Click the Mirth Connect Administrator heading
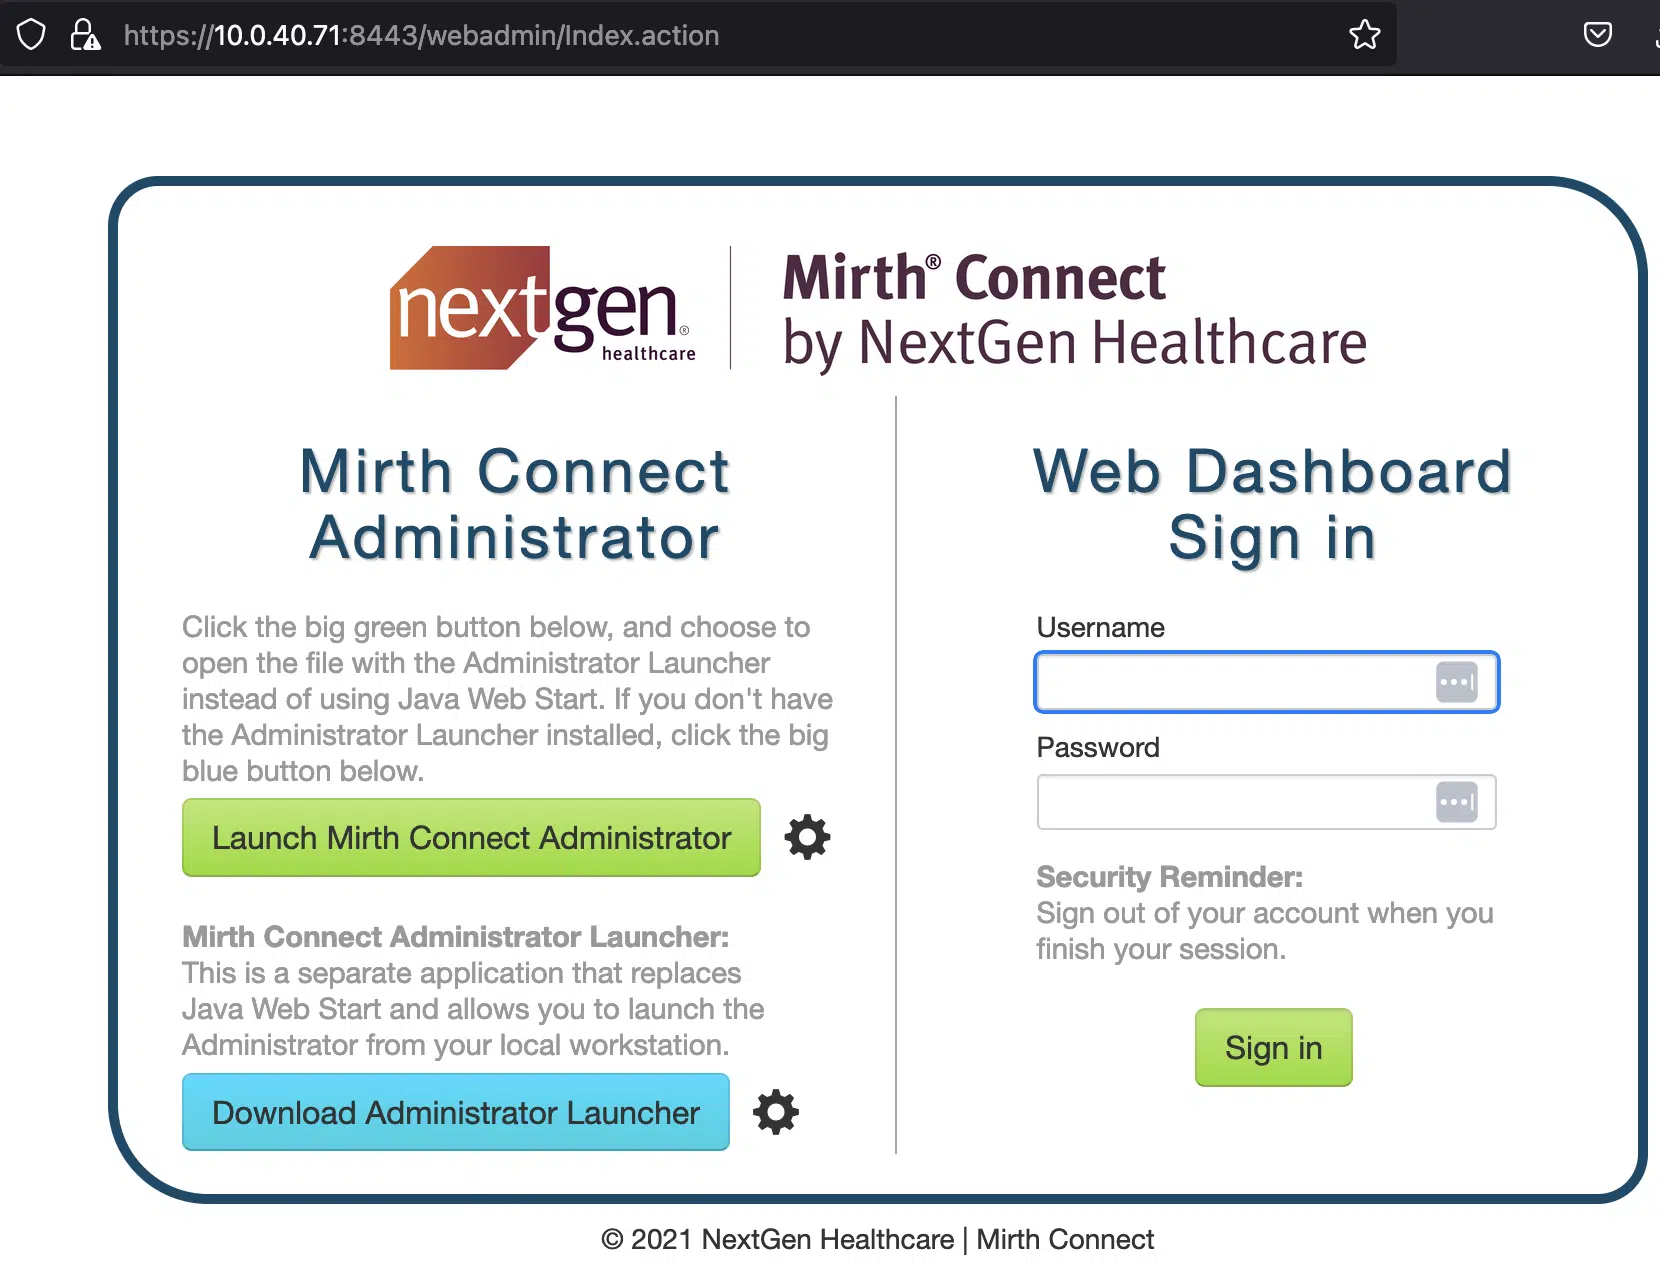This screenshot has width=1660, height=1286. (514, 505)
